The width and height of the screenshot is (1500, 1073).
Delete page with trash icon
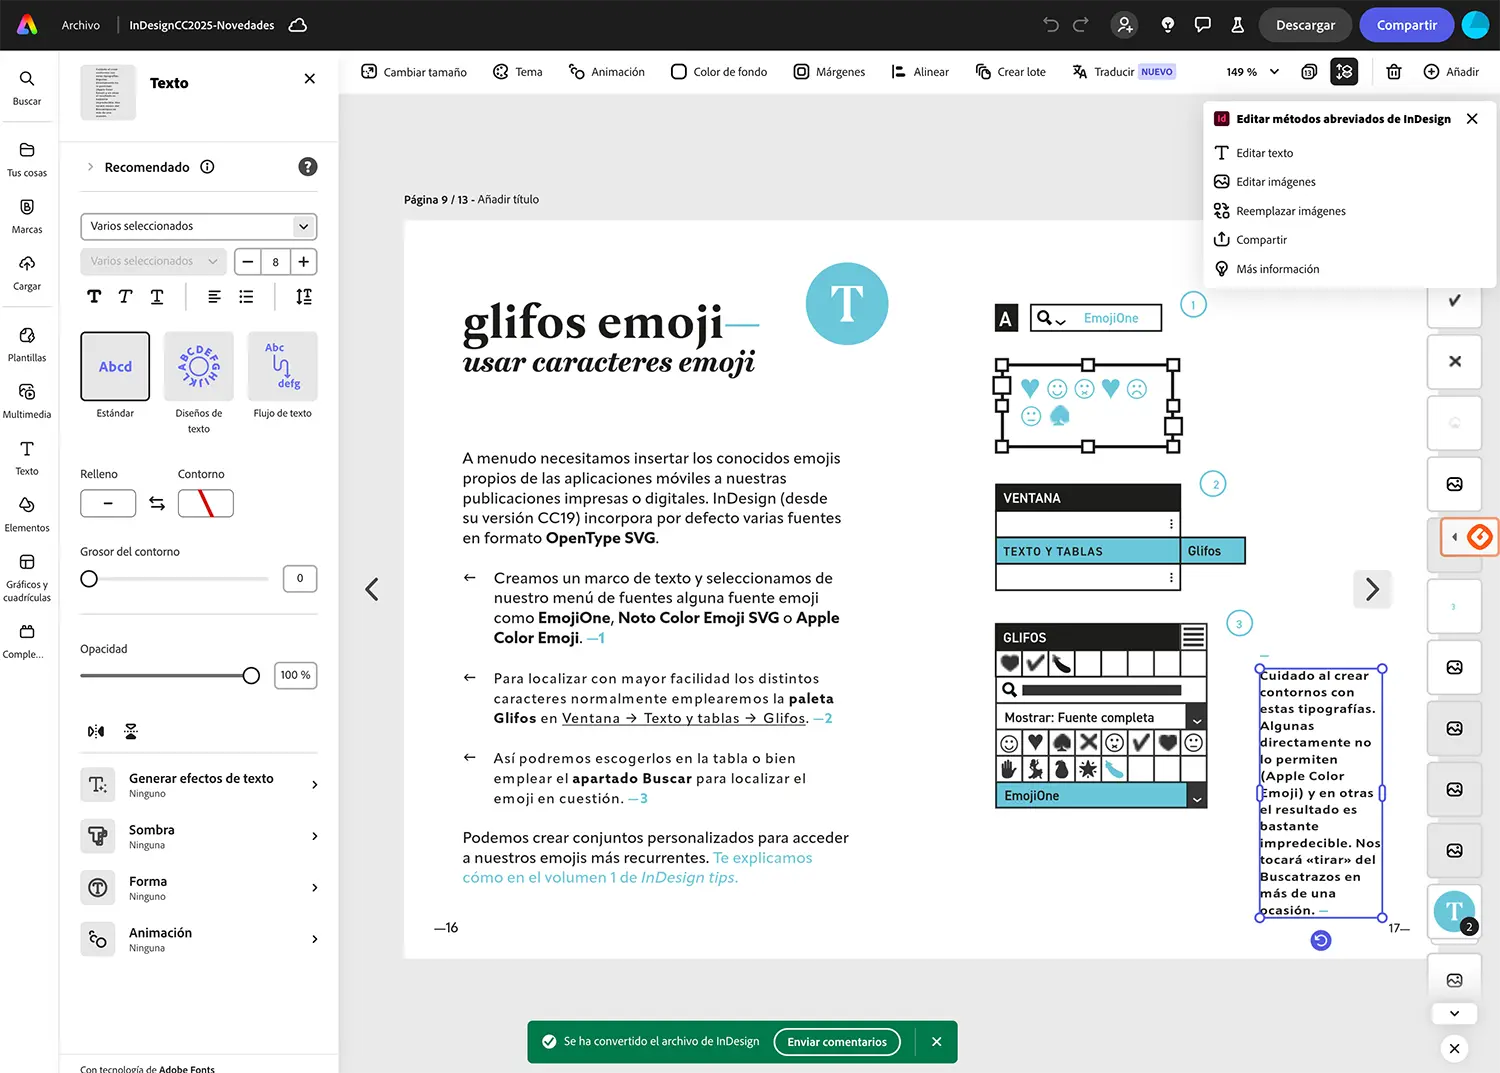(1394, 72)
